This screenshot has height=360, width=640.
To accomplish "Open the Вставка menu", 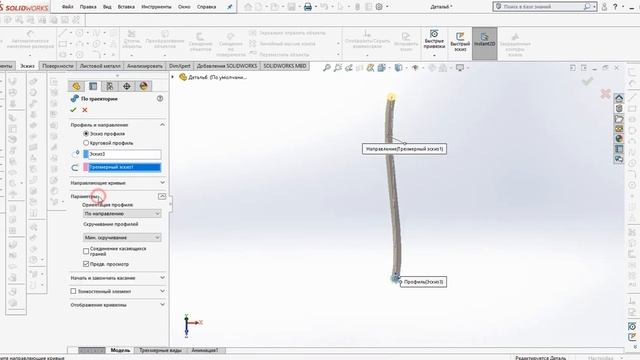I will click(x=126, y=7).
